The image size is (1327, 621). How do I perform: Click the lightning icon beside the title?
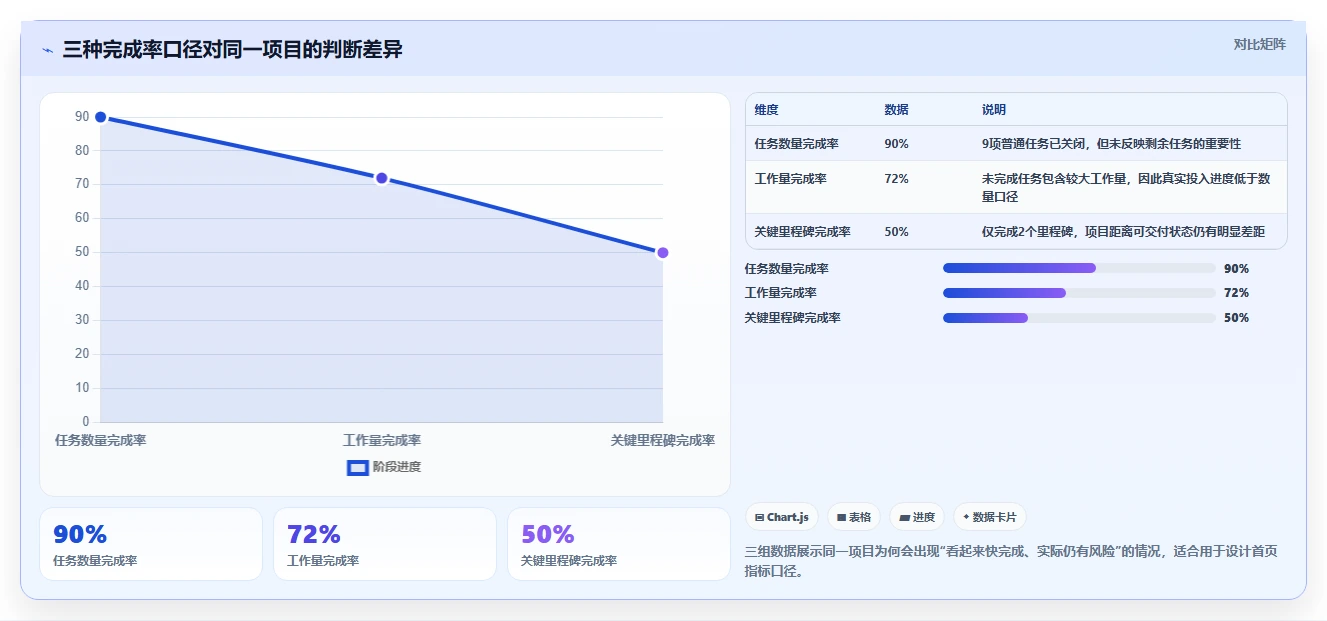(47, 50)
